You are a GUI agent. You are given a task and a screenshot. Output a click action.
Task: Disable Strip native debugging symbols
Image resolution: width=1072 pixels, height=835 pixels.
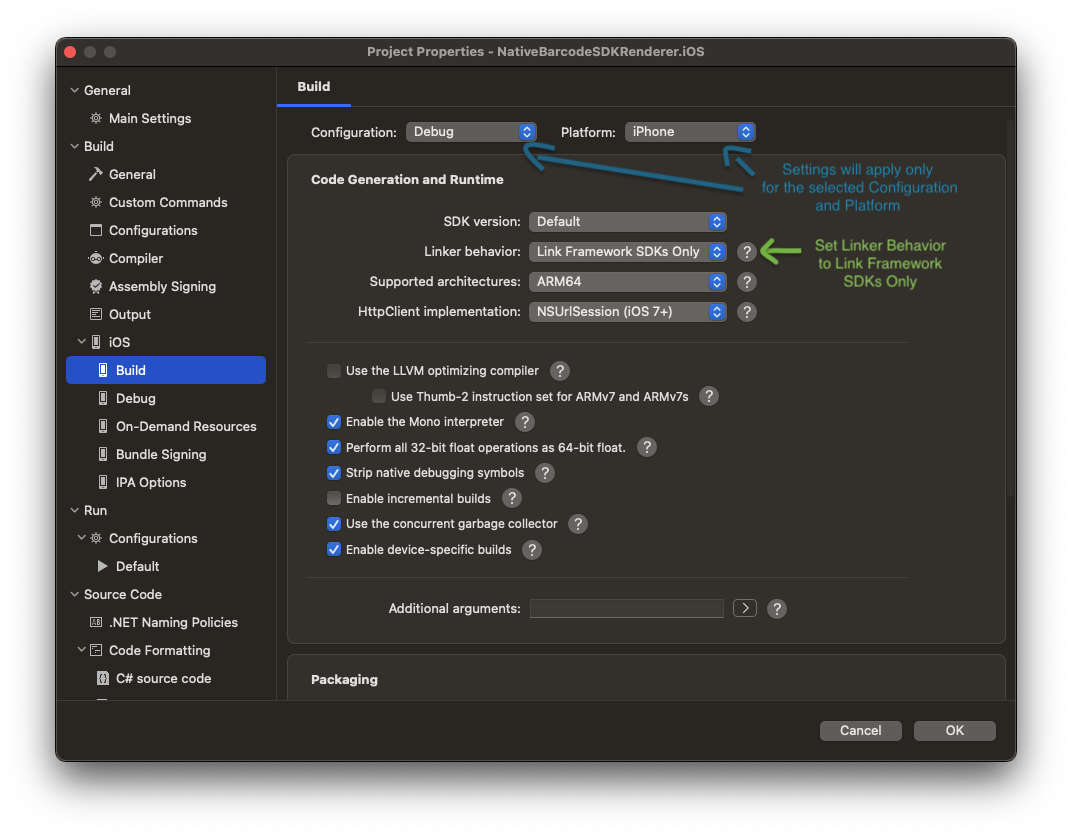pos(333,472)
